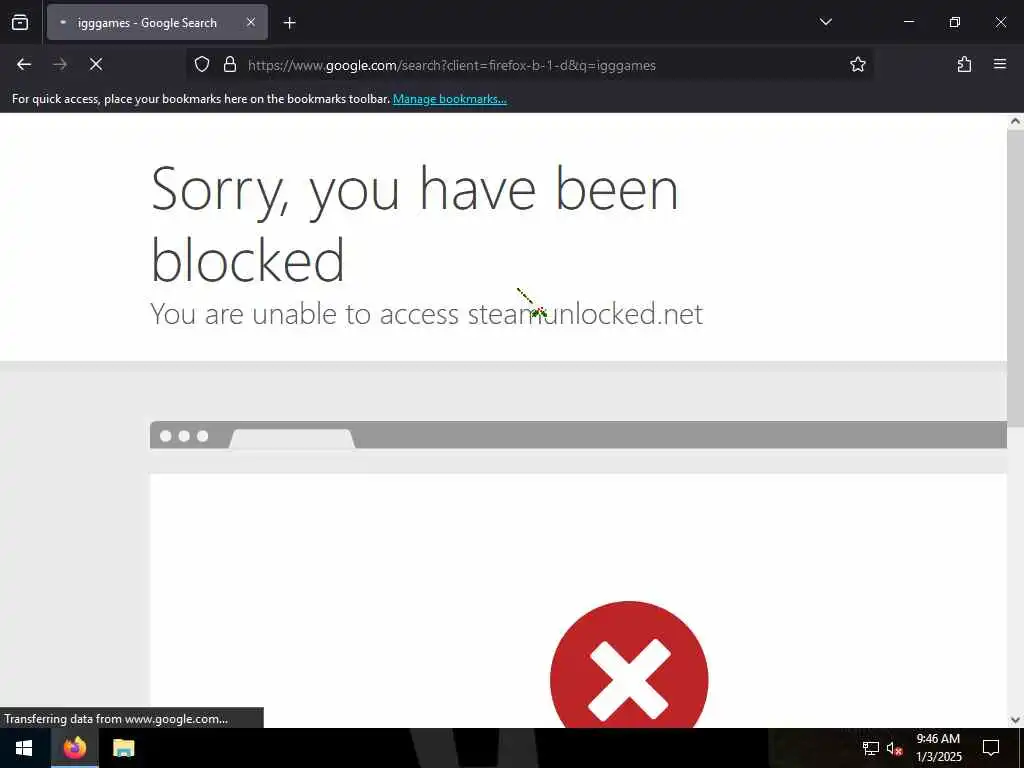Click the page vertical scrollbar thumb
Viewport: 1024px width, 768px height.
(x=1015, y=278)
